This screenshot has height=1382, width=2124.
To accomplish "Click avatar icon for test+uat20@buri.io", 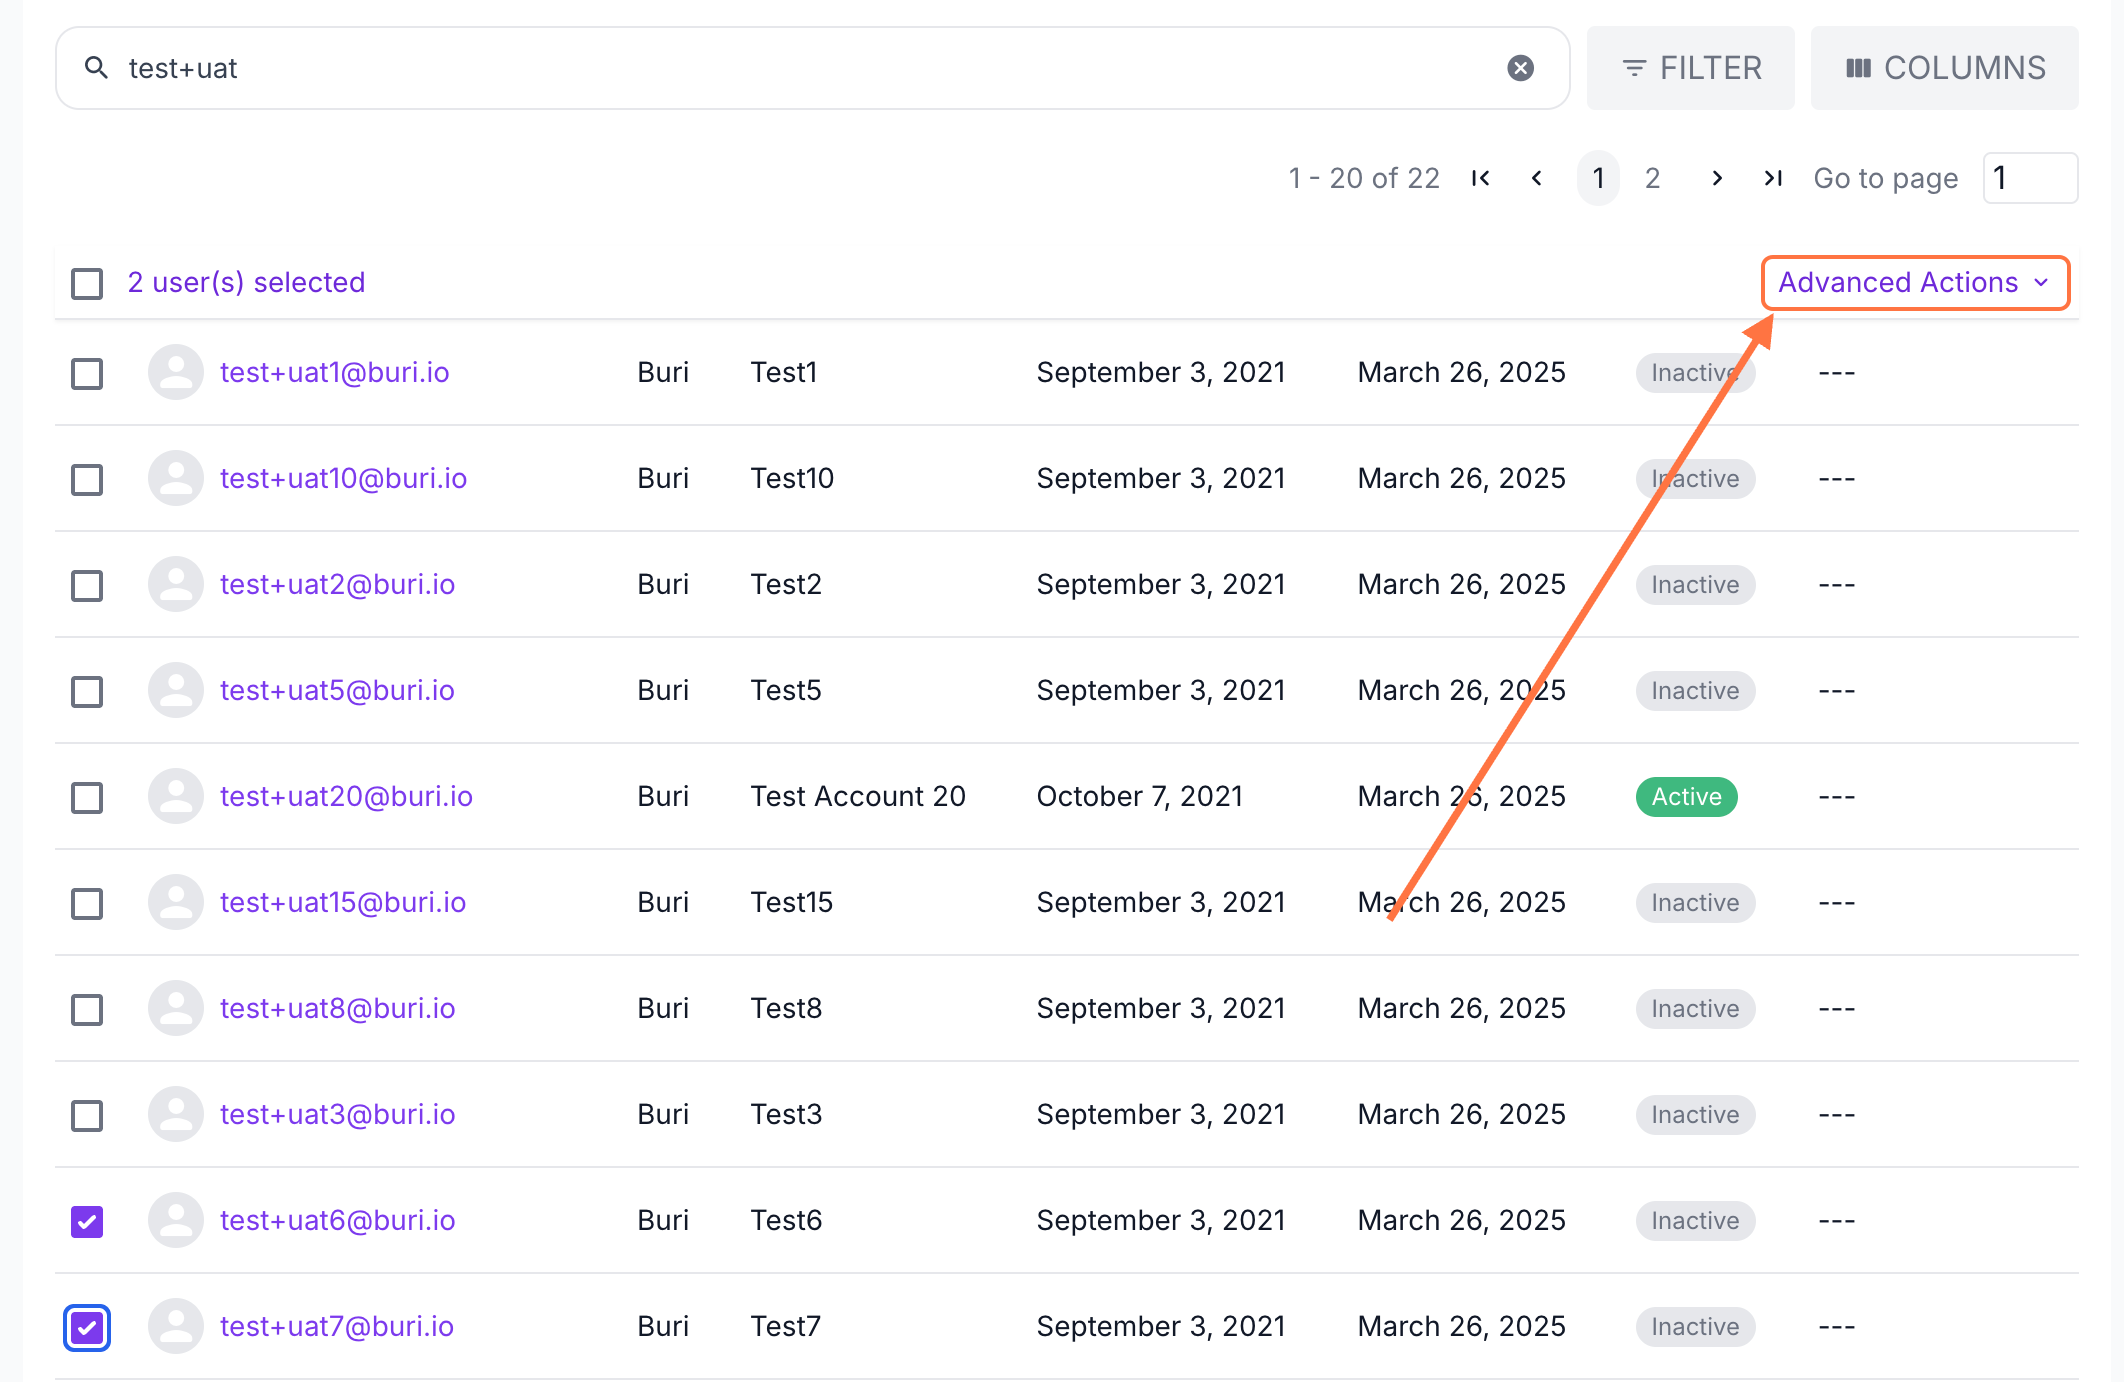I will (x=176, y=796).
